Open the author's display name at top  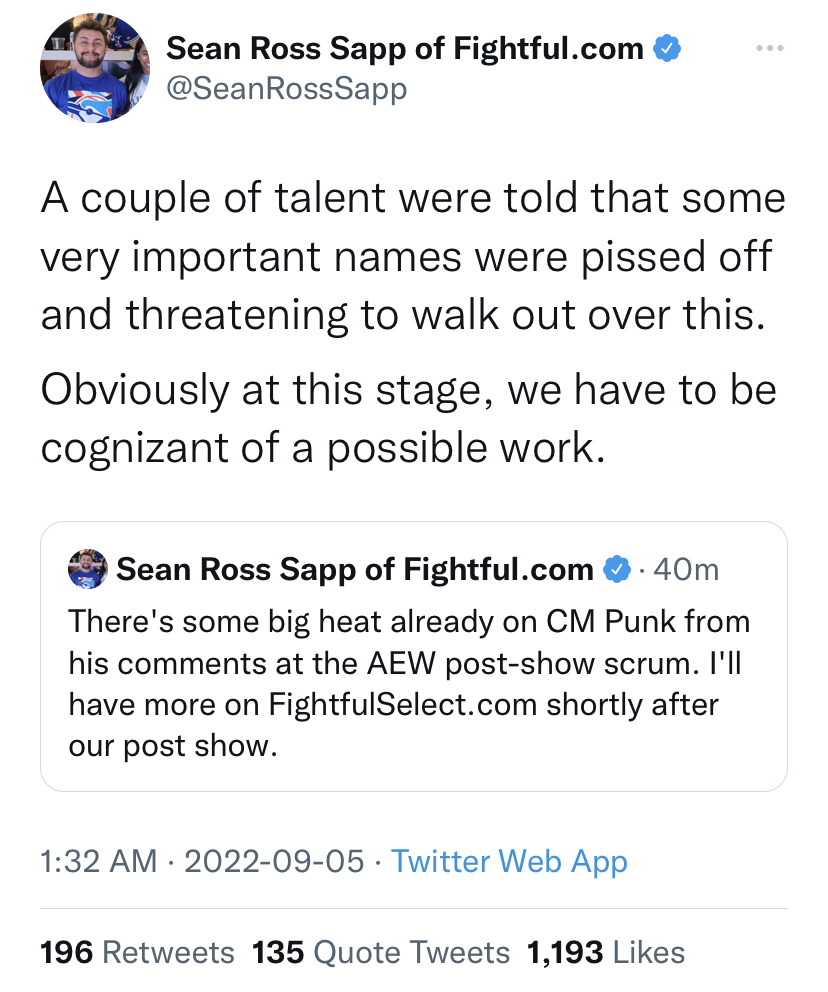pos(404,47)
